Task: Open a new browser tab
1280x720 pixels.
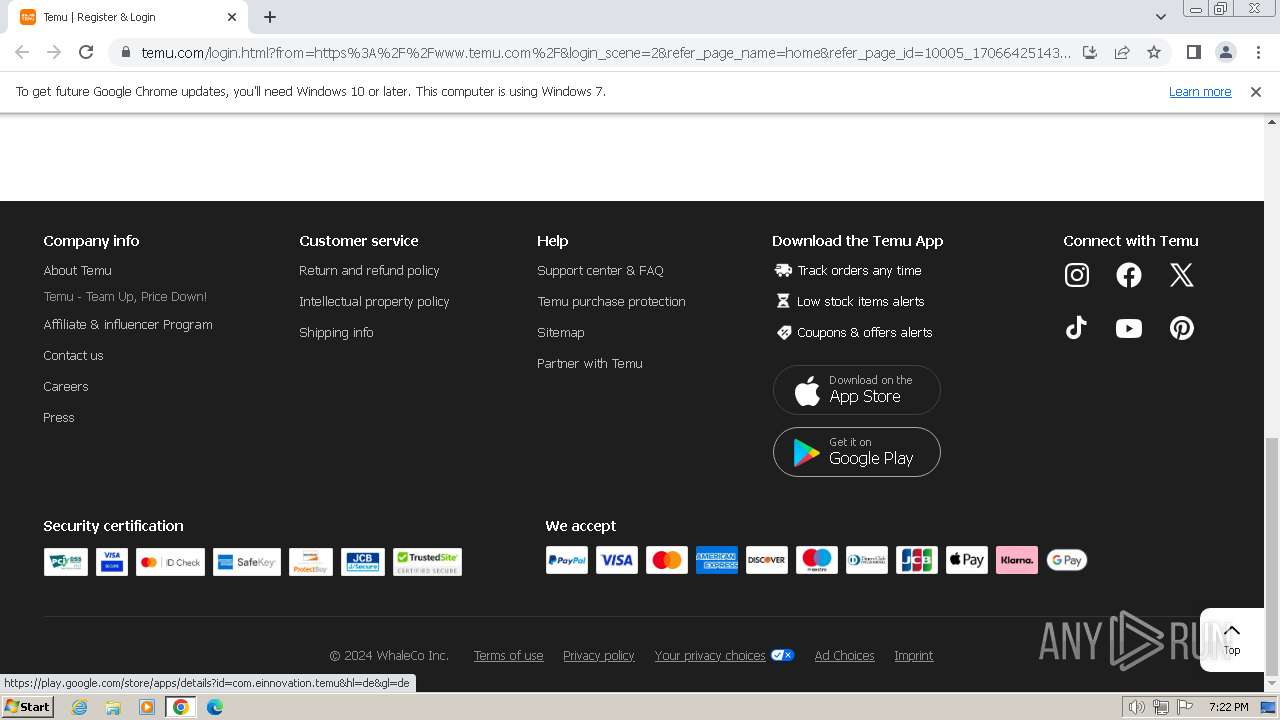Action: click(270, 17)
